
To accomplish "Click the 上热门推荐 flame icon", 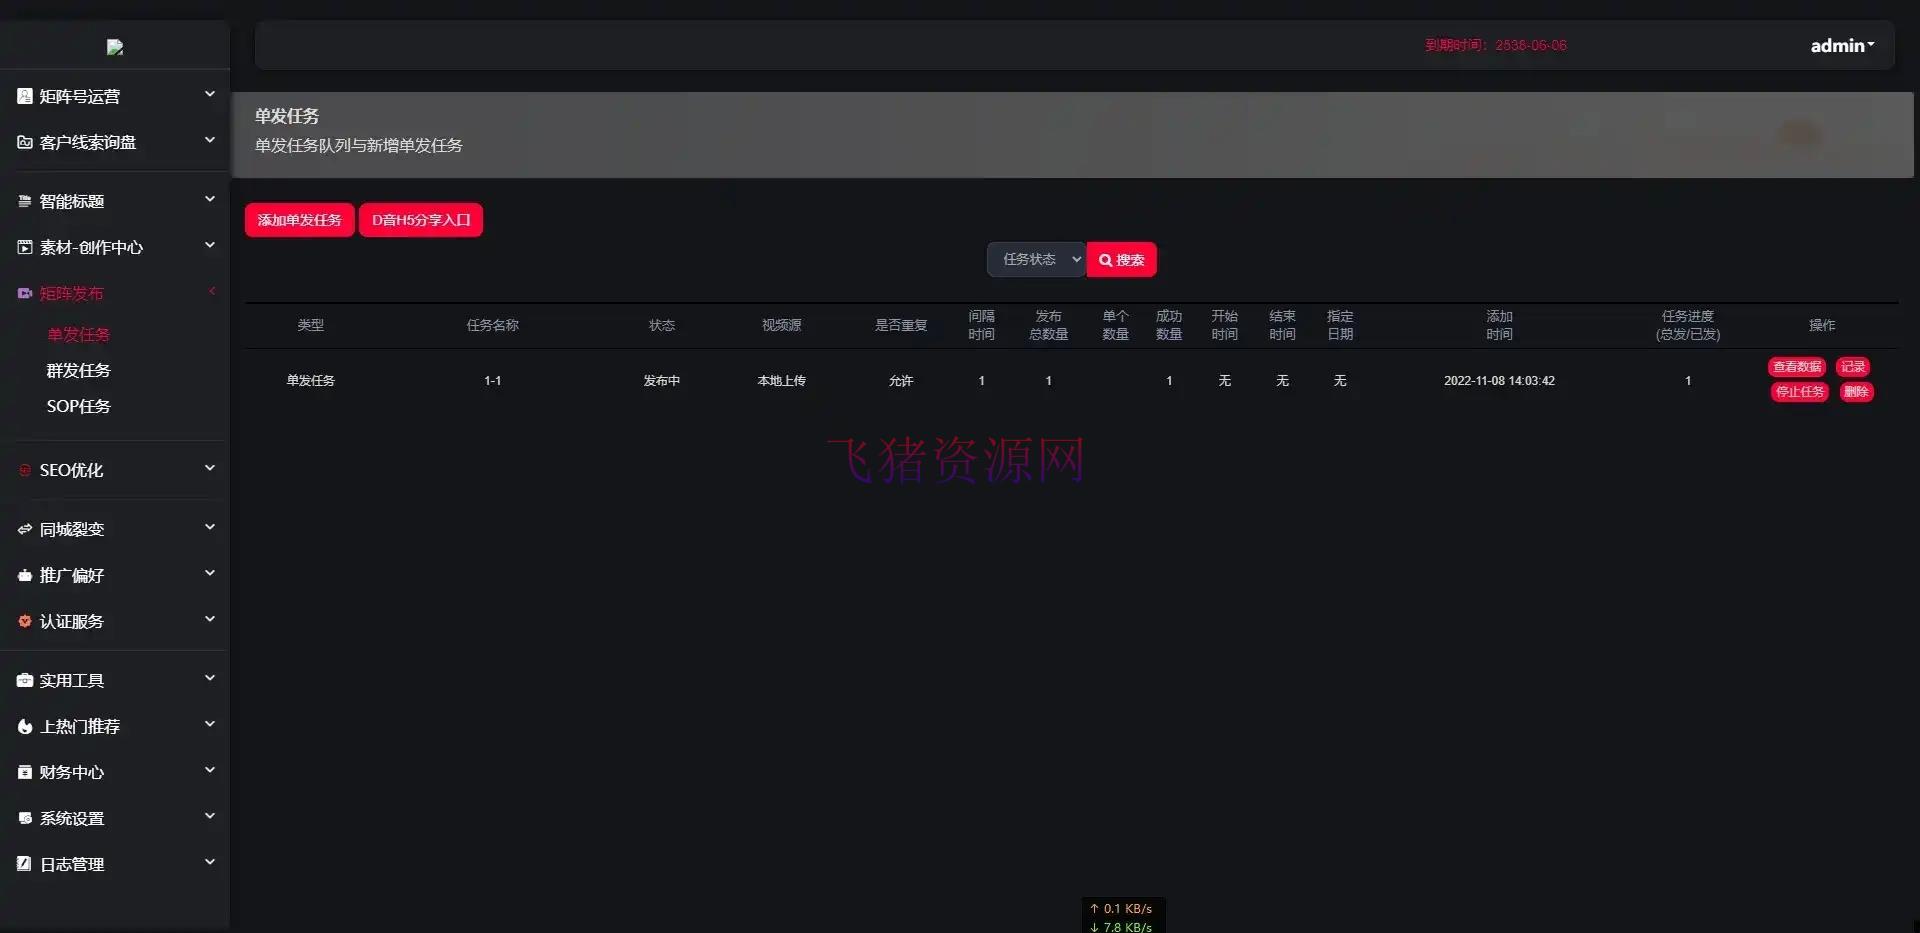I will pyautogui.click(x=24, y=726).
